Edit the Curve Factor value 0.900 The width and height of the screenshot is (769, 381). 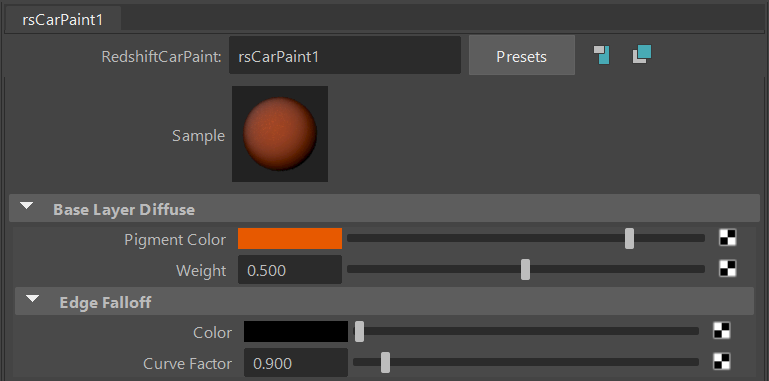click(x=296, y=363)
